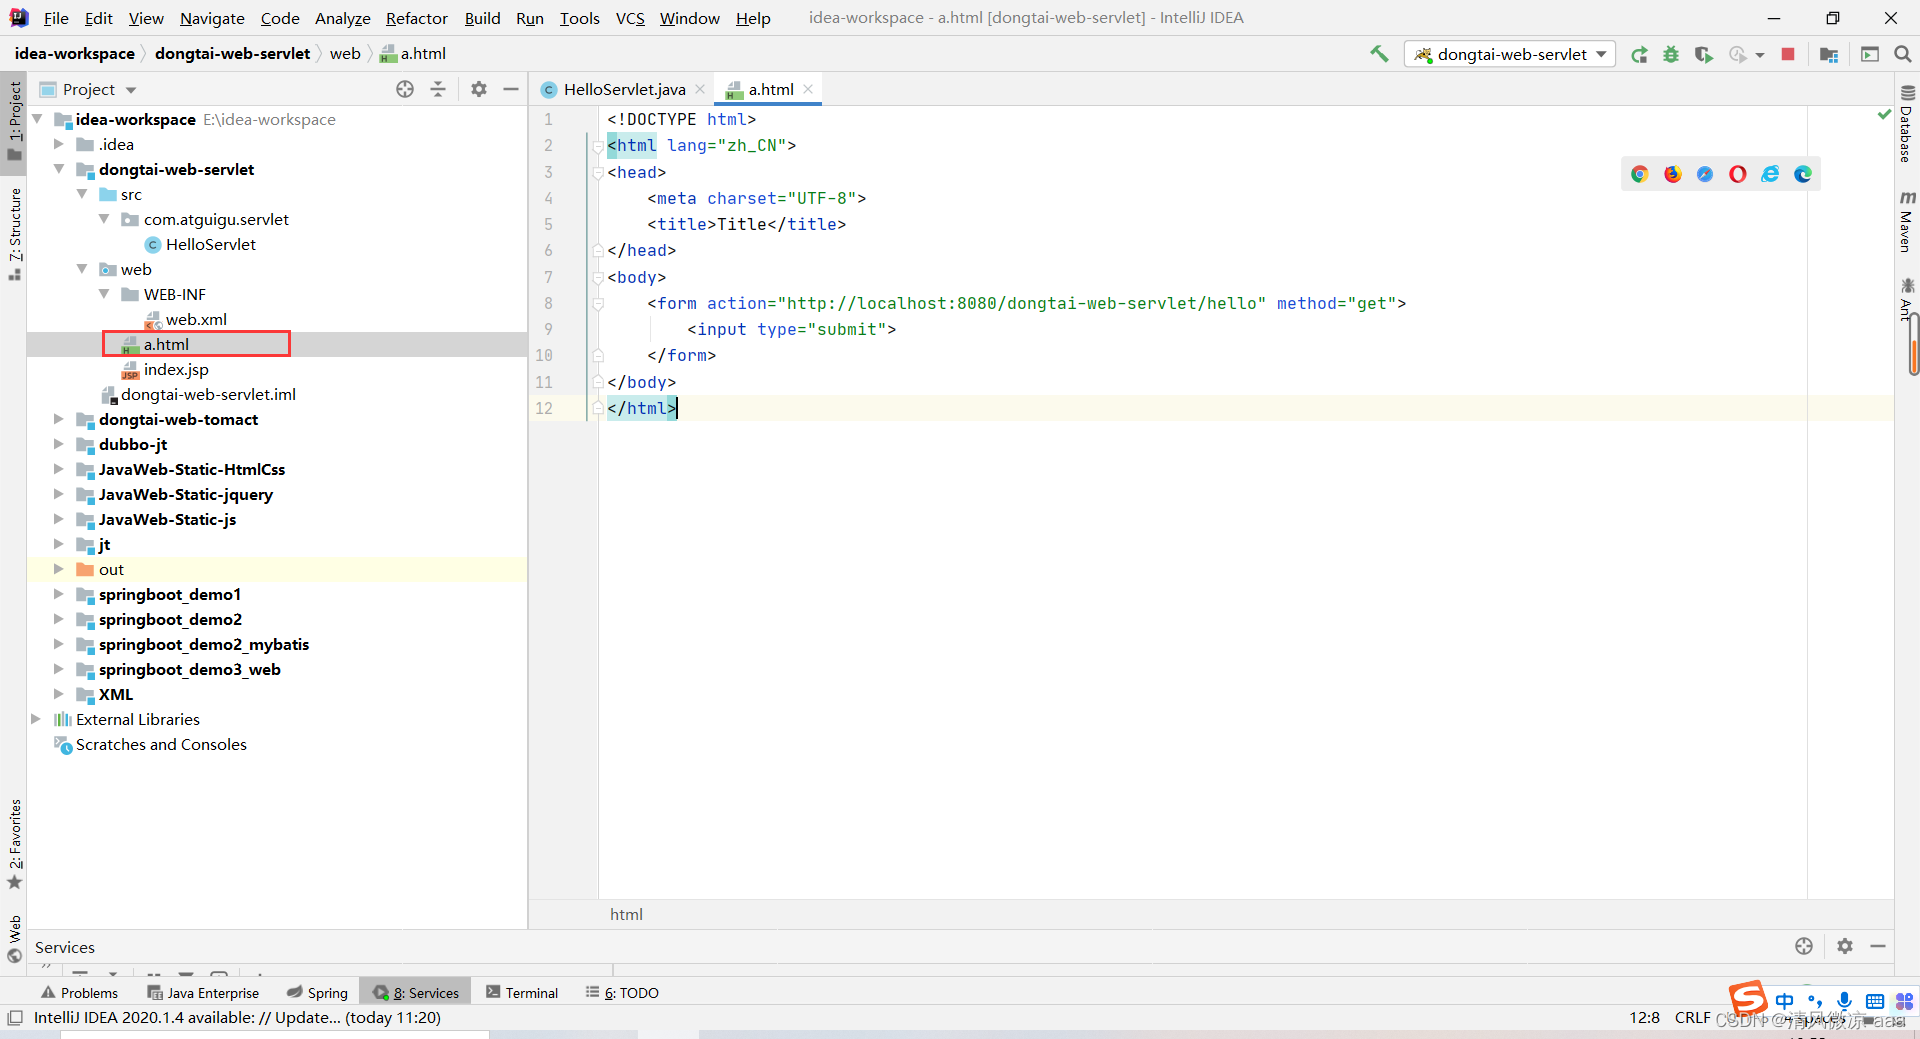Open Services panel settings gear
This screenshot has width=1920, height=1039.
pos(1845,946)
